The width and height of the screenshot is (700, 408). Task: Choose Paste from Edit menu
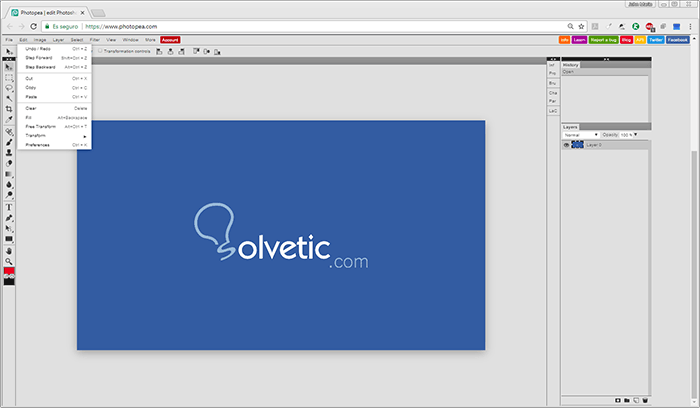click(x=54, y=97)
